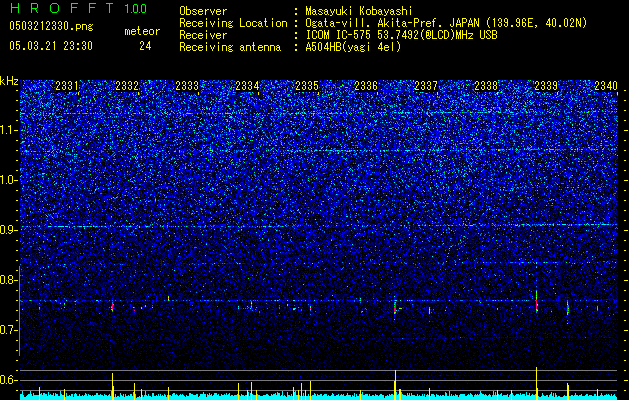Click the date stamp 05.03.21 23:30
This screenshot has height=400, width=629.
click(x=51, y=46)
